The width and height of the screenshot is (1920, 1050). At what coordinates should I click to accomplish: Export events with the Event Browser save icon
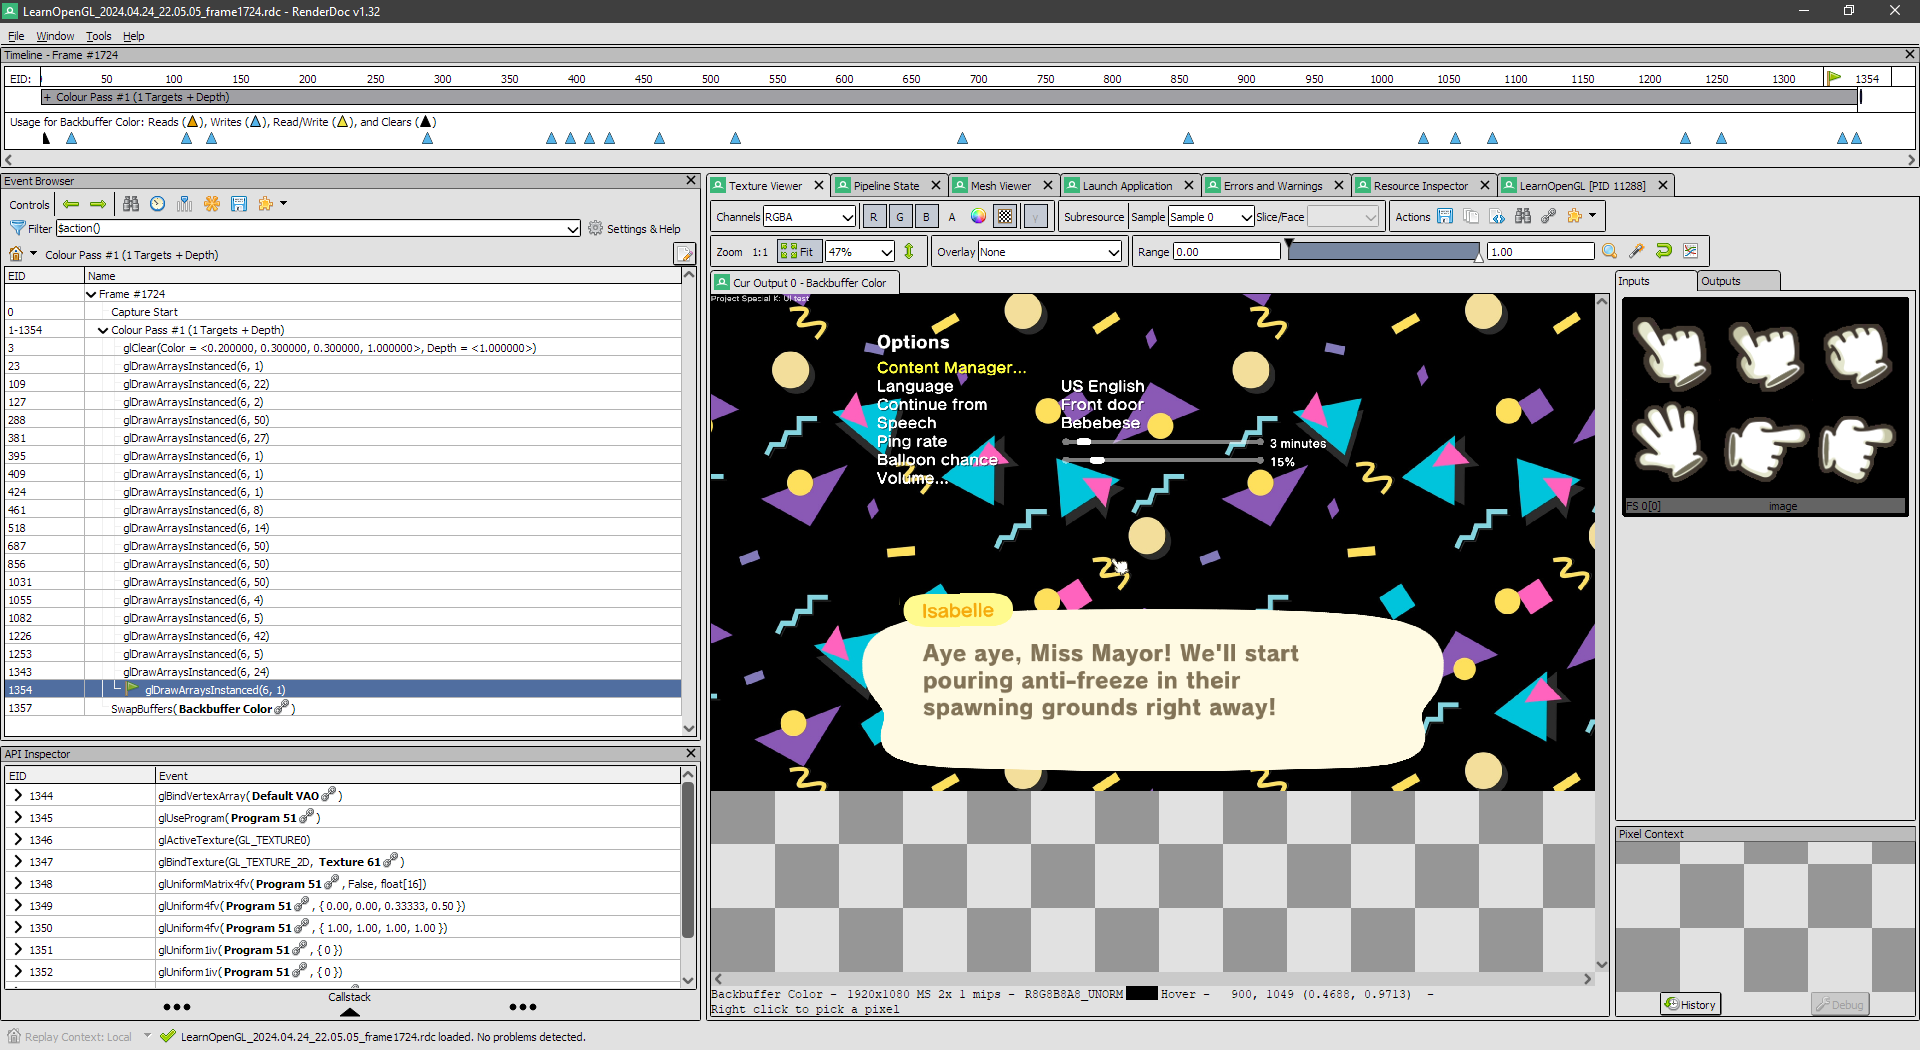(239, 204)
